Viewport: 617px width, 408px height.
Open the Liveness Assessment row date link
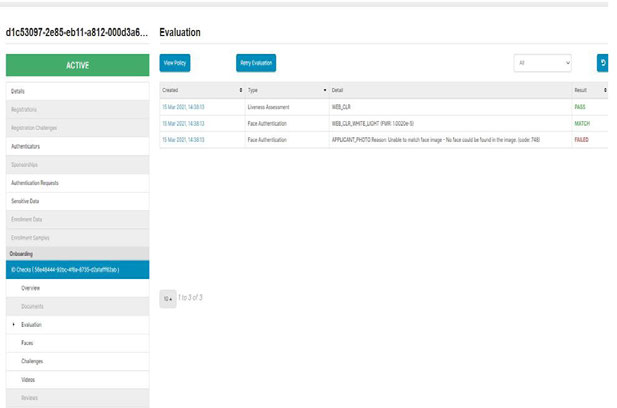click(182, 105)
